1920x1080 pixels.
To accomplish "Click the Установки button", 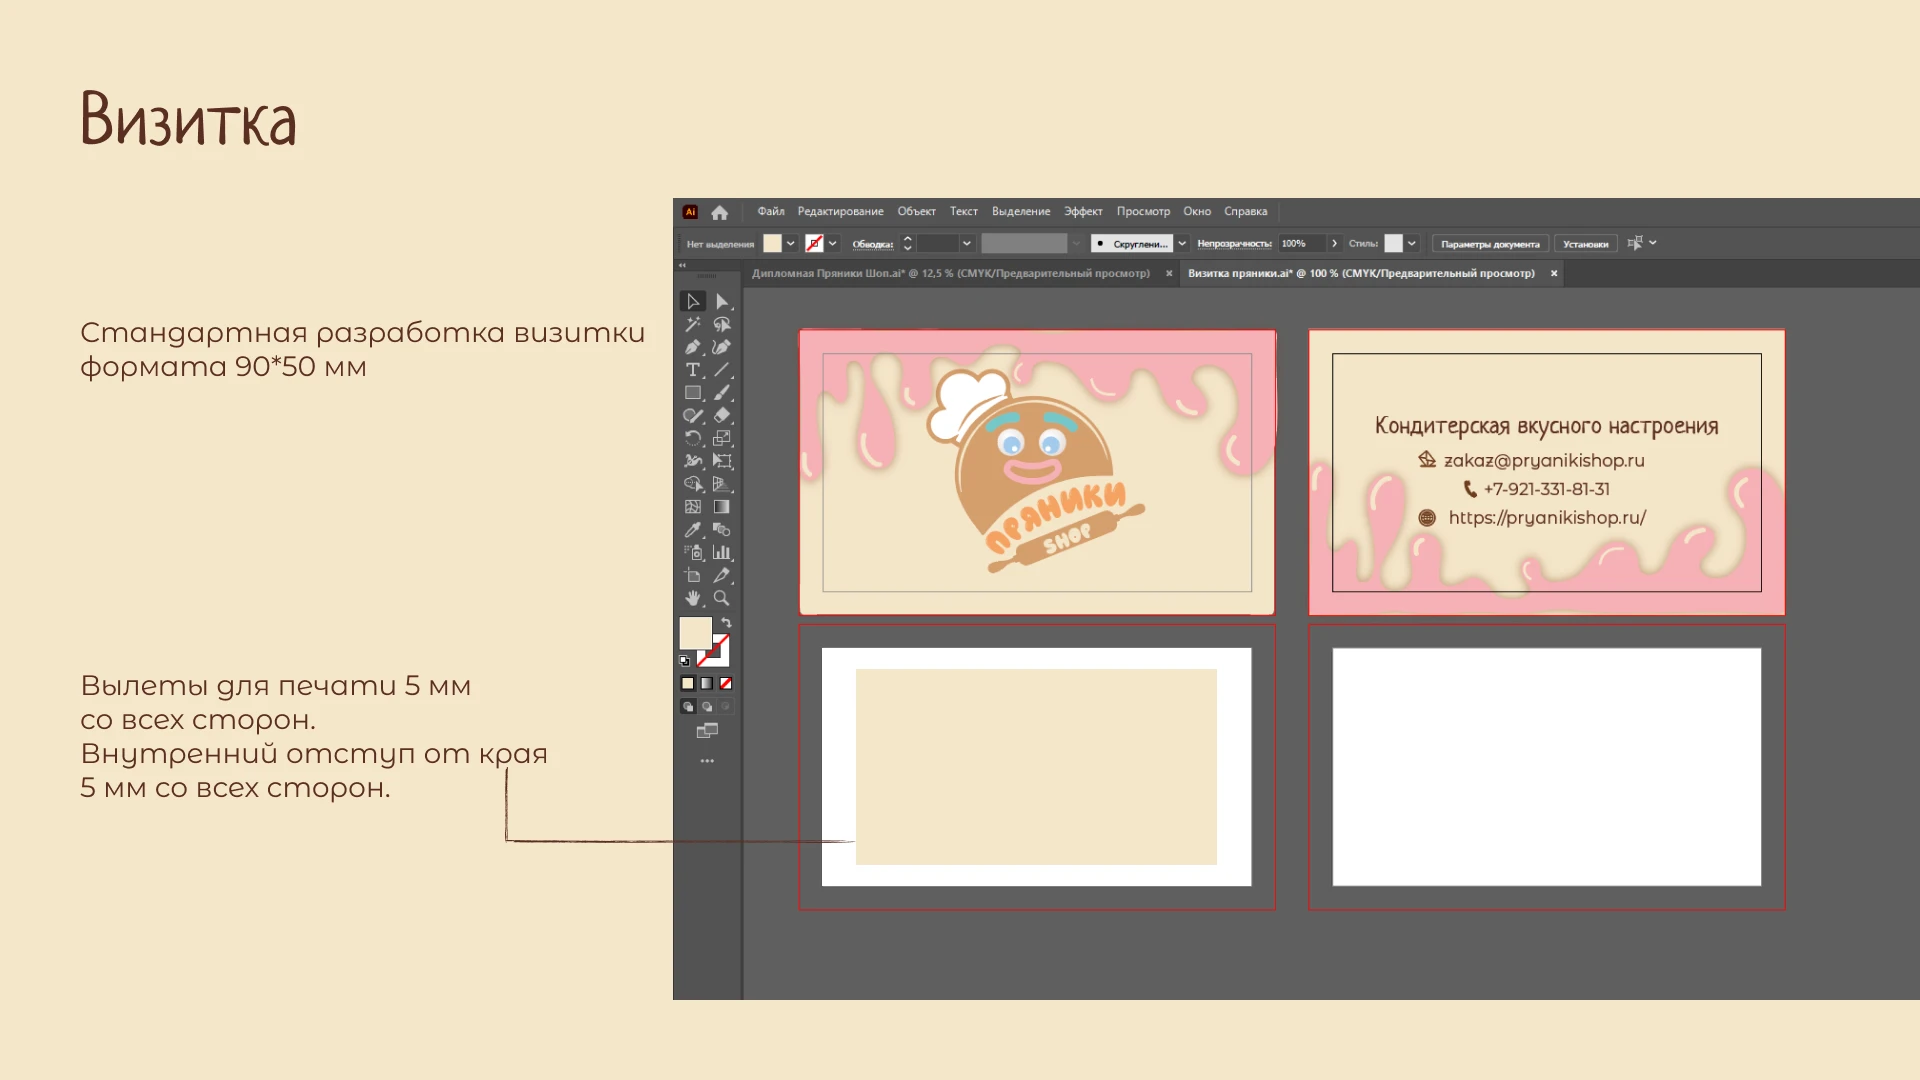I will click(1585, 243).
